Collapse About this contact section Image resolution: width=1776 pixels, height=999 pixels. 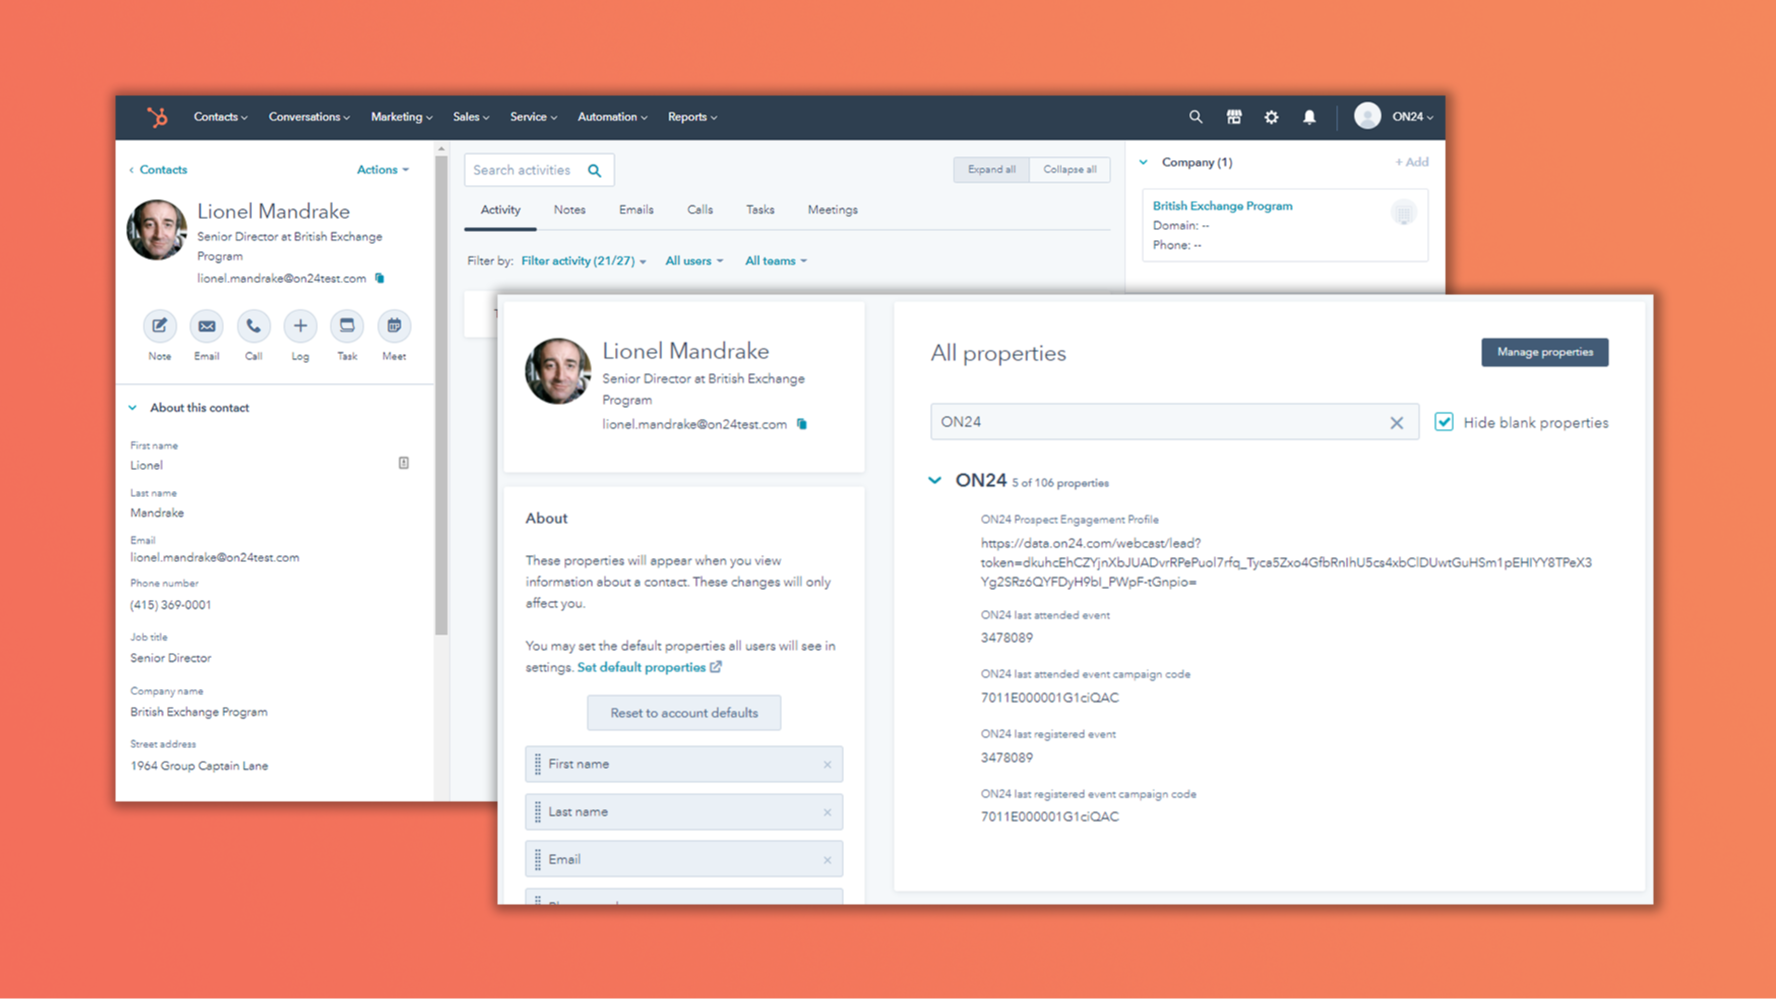pyautogui.click(x=133, y=408)
